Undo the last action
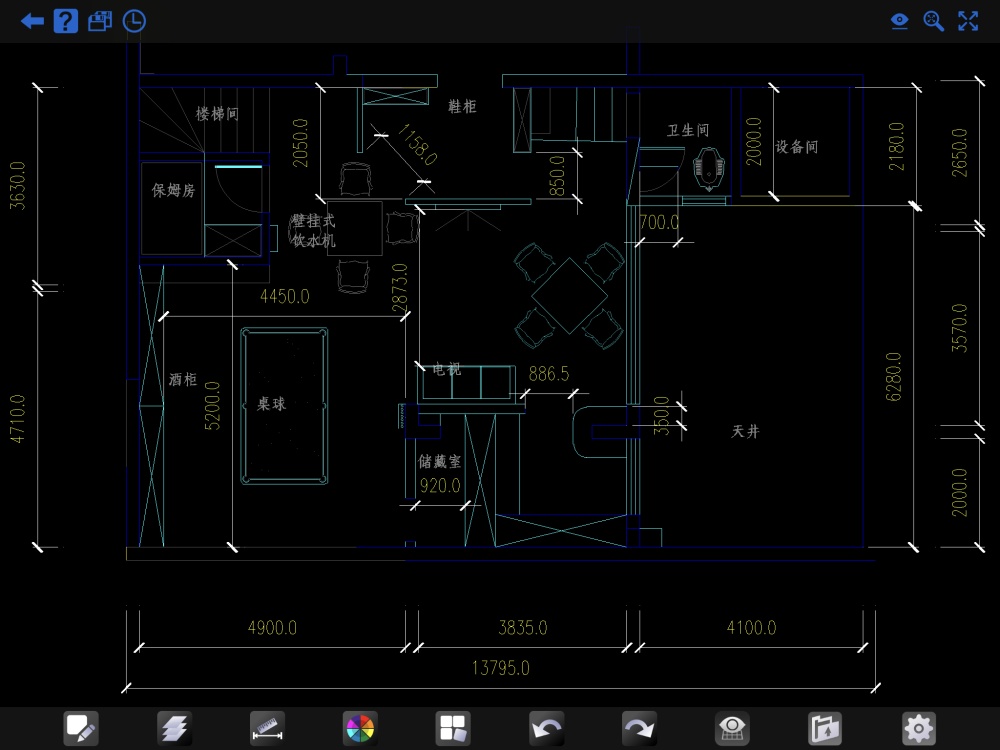Screen dimensions: 1000x750 546,728
